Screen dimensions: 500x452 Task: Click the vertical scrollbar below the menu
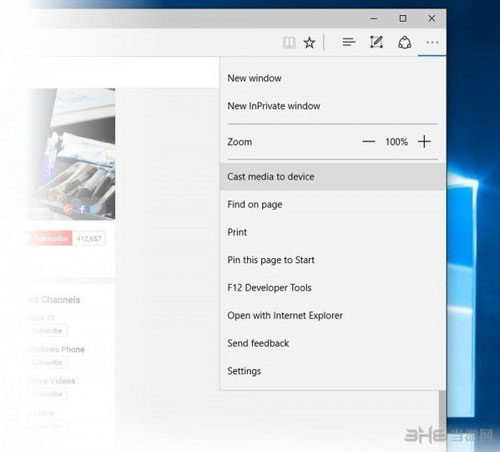[x=442, y=413]
